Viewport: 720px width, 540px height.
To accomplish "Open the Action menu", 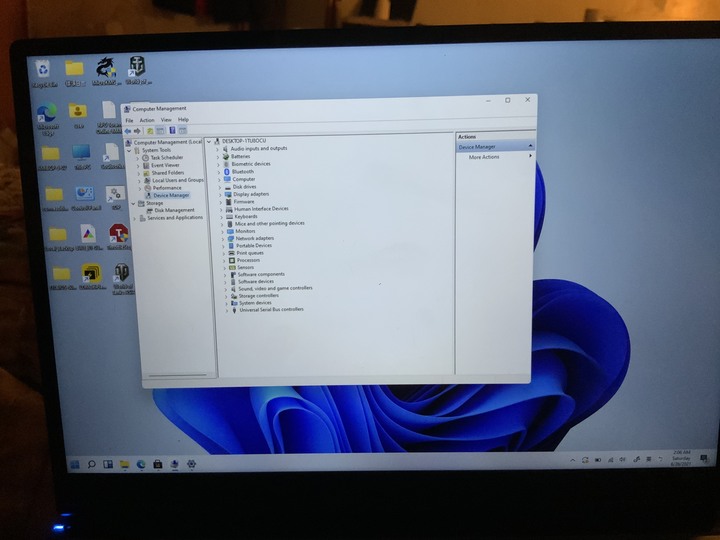I will [x=147, y=120].
